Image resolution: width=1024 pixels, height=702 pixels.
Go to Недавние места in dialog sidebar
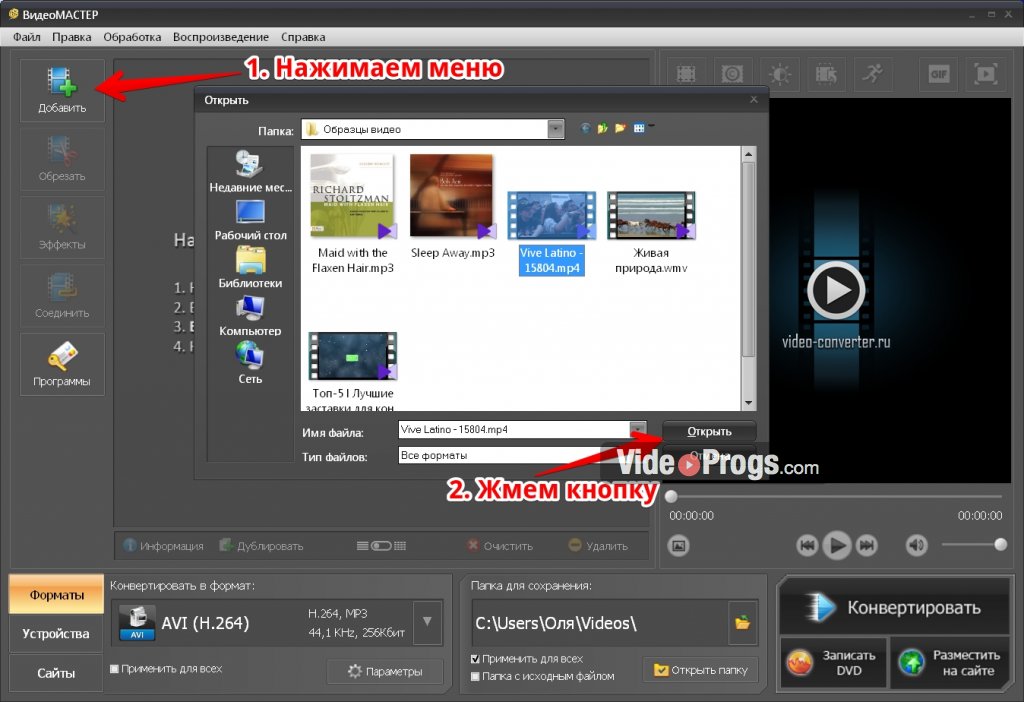tap(250, 172)
